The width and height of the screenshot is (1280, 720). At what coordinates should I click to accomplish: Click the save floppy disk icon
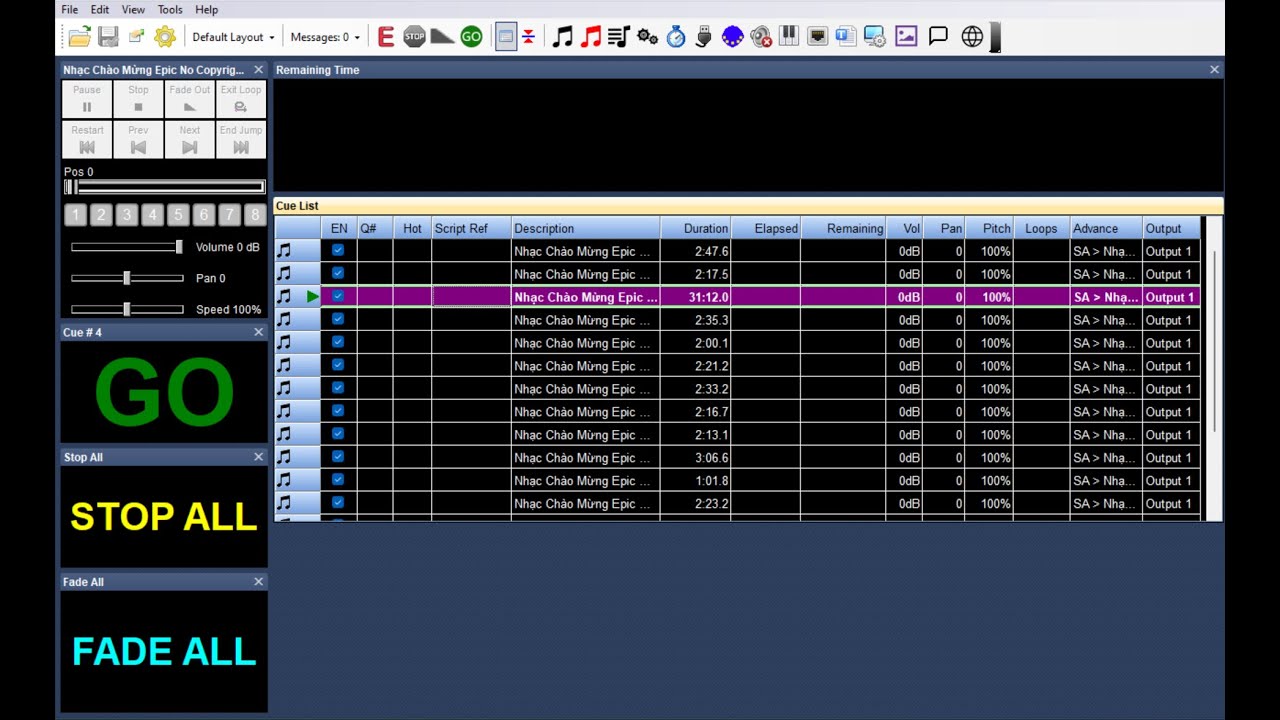coord(108,37)
